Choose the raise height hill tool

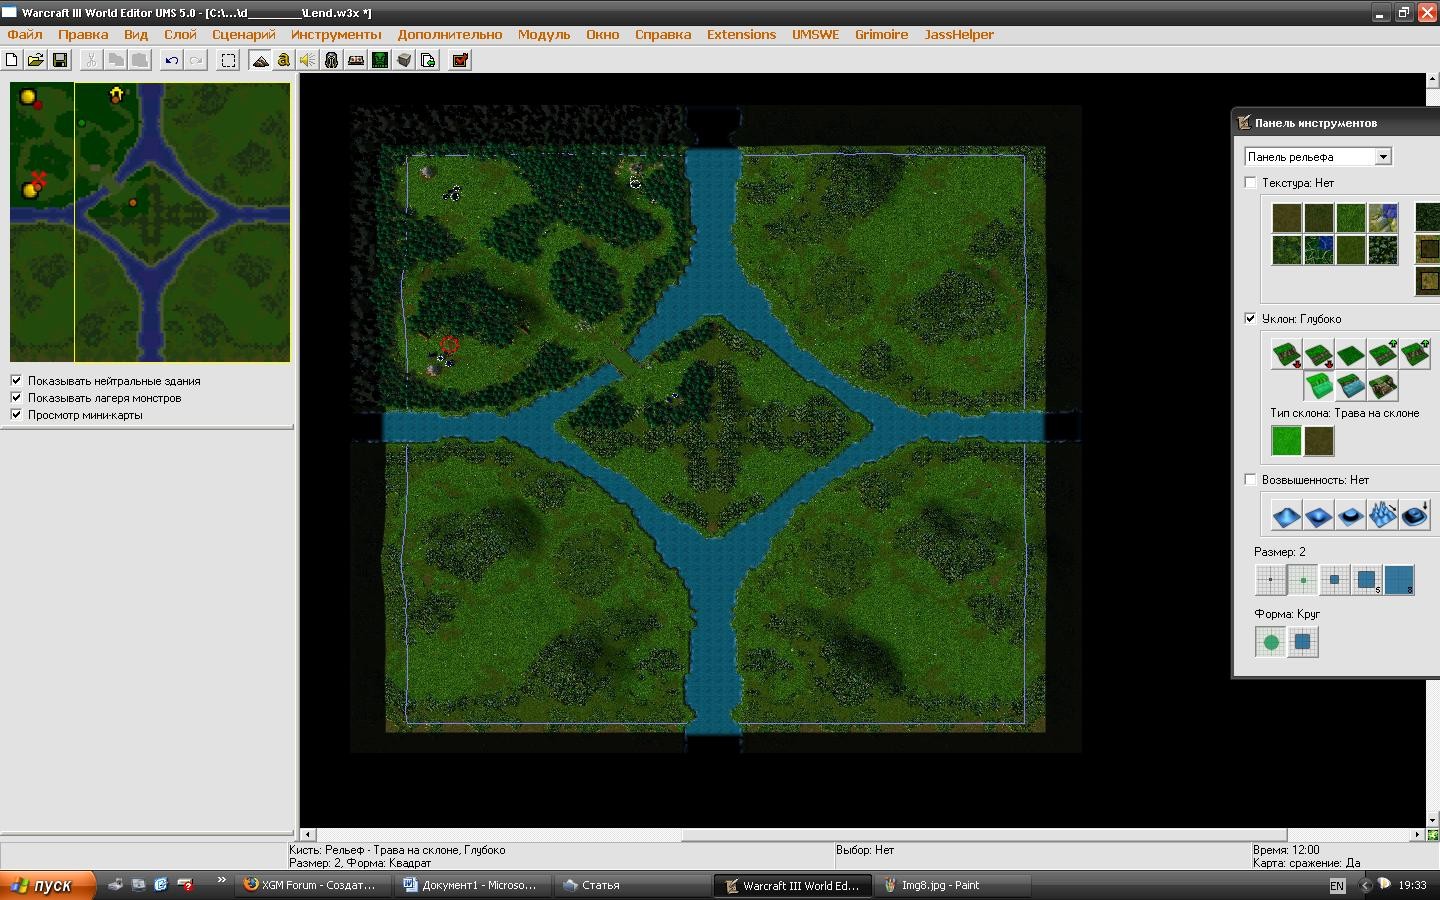pos(1286,515)
